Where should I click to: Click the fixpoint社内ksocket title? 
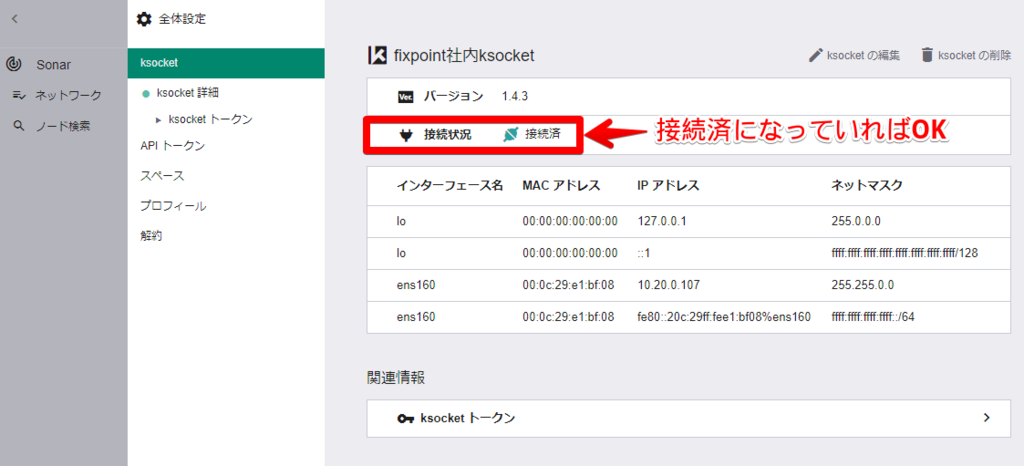coord(464,55)
